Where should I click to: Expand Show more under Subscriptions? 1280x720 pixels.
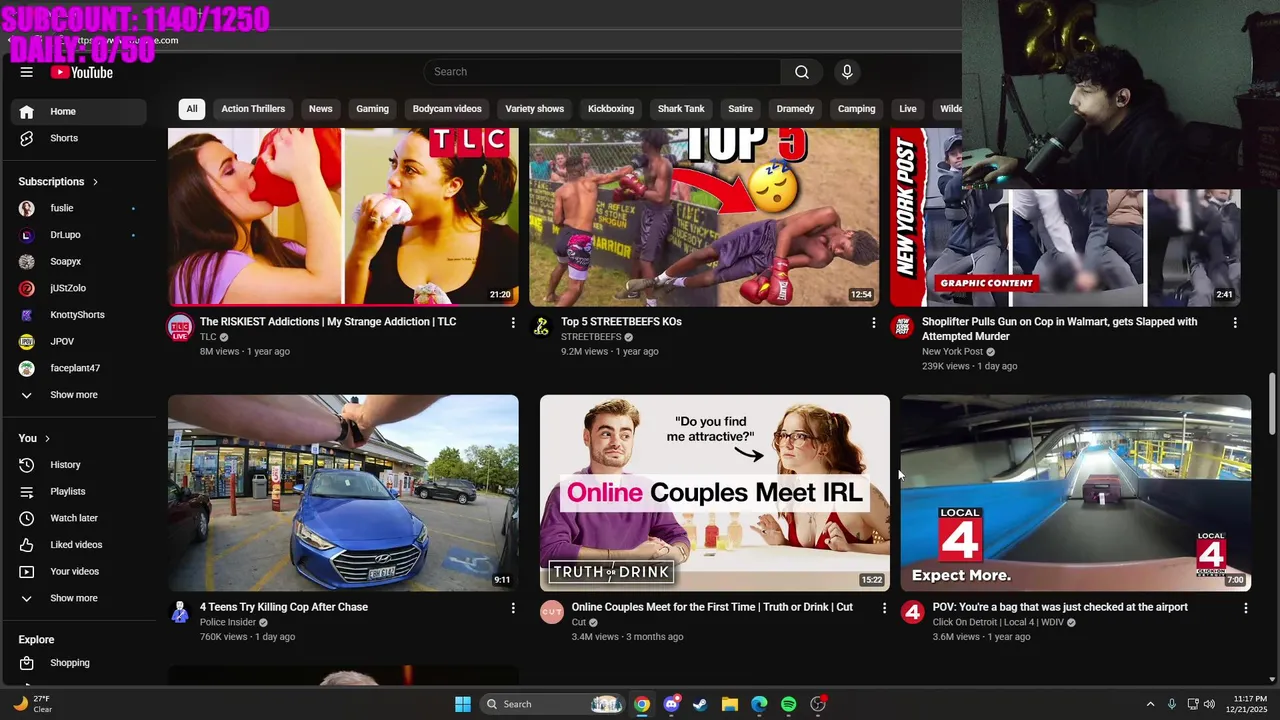(79, 395)
